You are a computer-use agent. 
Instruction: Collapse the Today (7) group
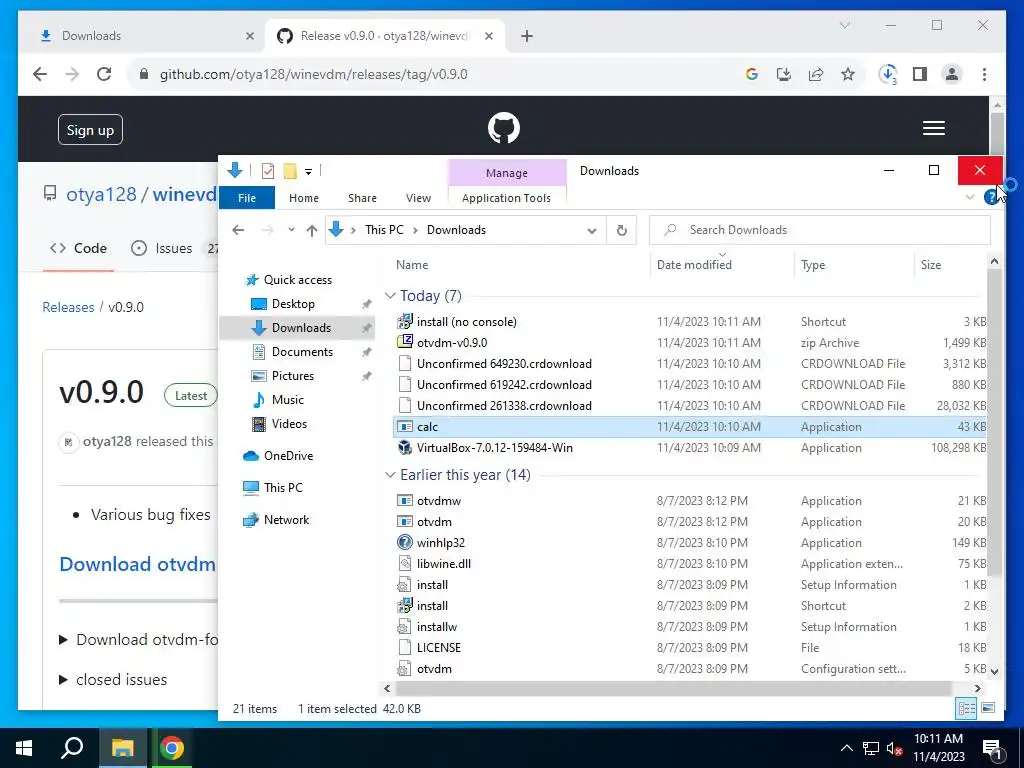390,296
